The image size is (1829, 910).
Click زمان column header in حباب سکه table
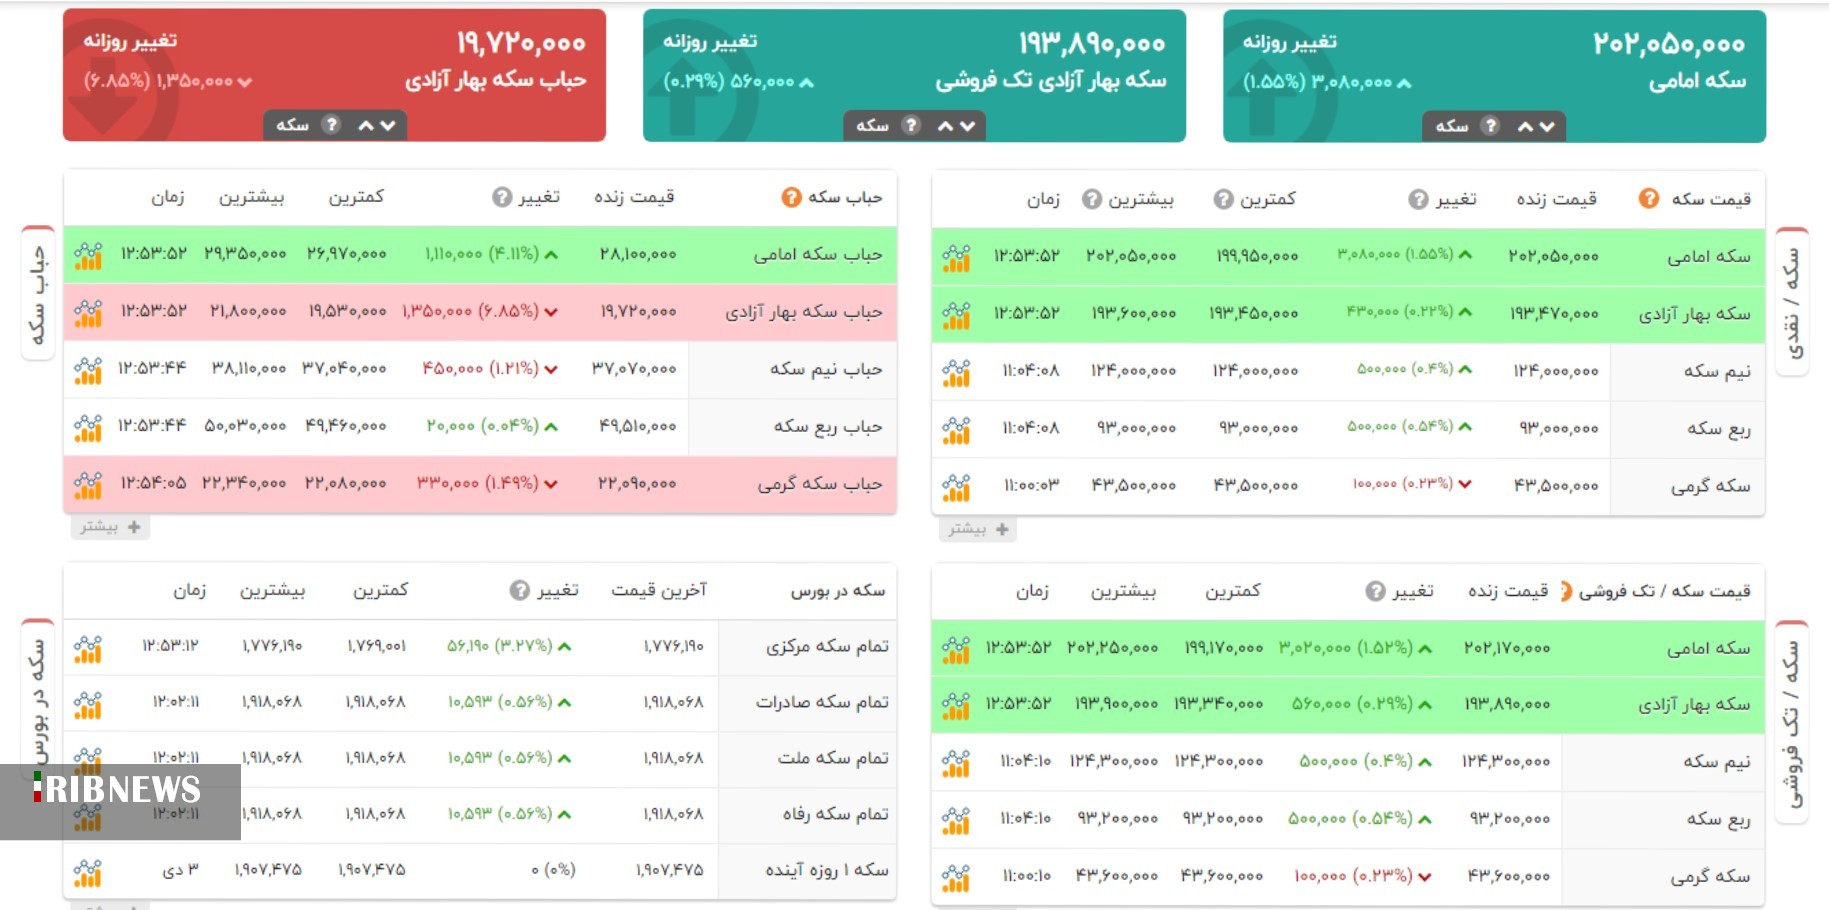168,197
